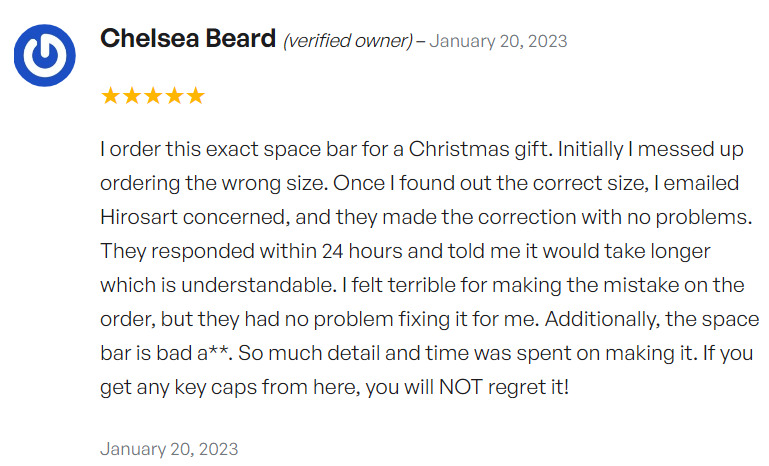Viewport: 769px width, 466px height.
Task: Click the word NOT in the last line
Action: click(461, 387)
